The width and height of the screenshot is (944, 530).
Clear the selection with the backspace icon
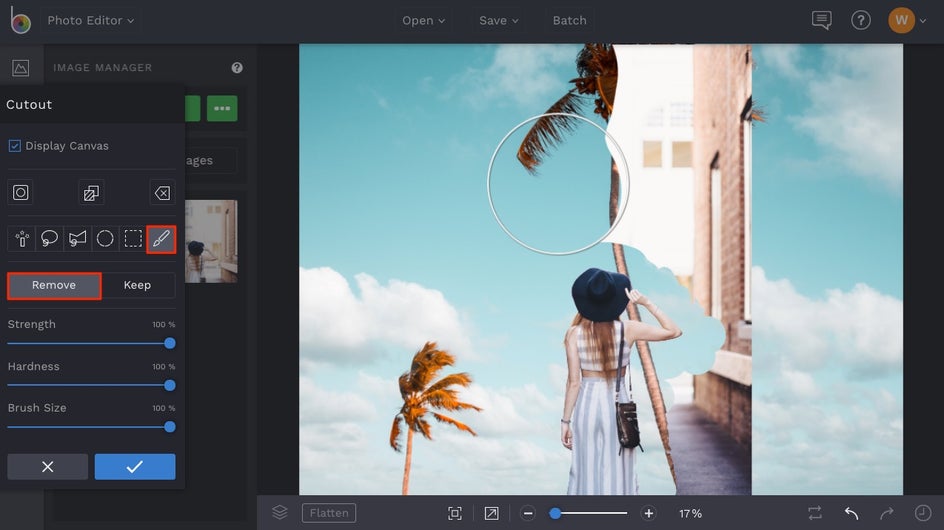click(x=161, y=193)
